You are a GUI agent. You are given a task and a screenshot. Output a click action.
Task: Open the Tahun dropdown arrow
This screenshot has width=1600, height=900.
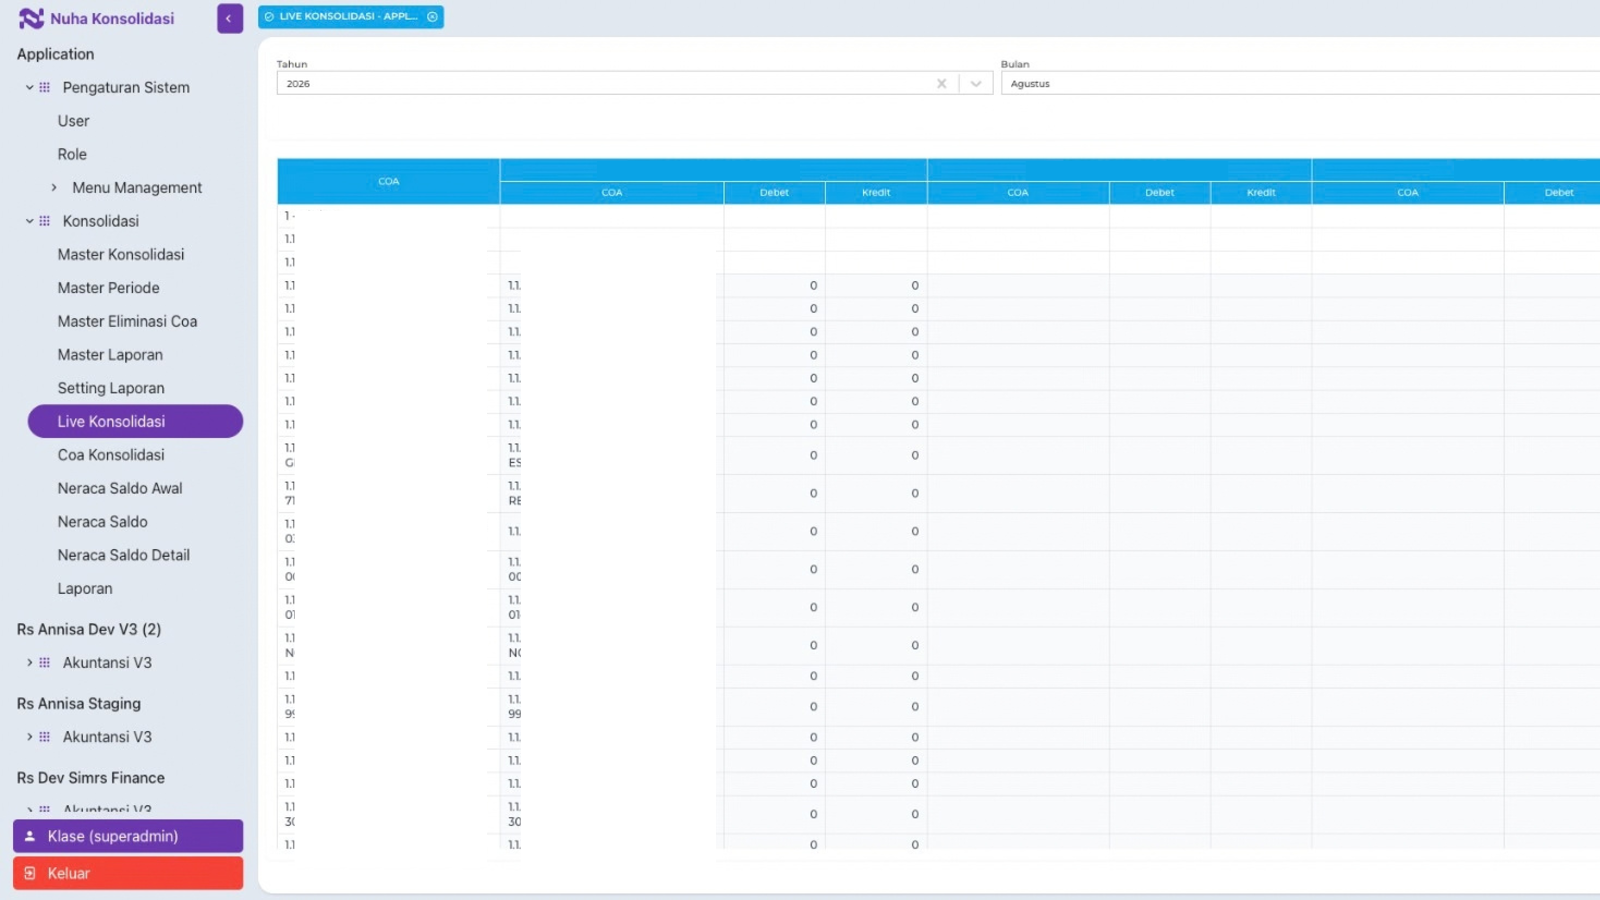(976, 84)
